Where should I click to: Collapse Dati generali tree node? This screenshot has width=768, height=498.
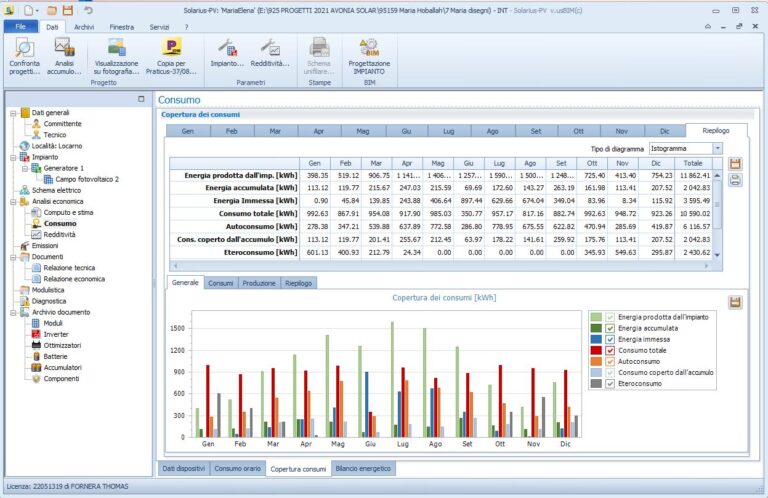13,113
